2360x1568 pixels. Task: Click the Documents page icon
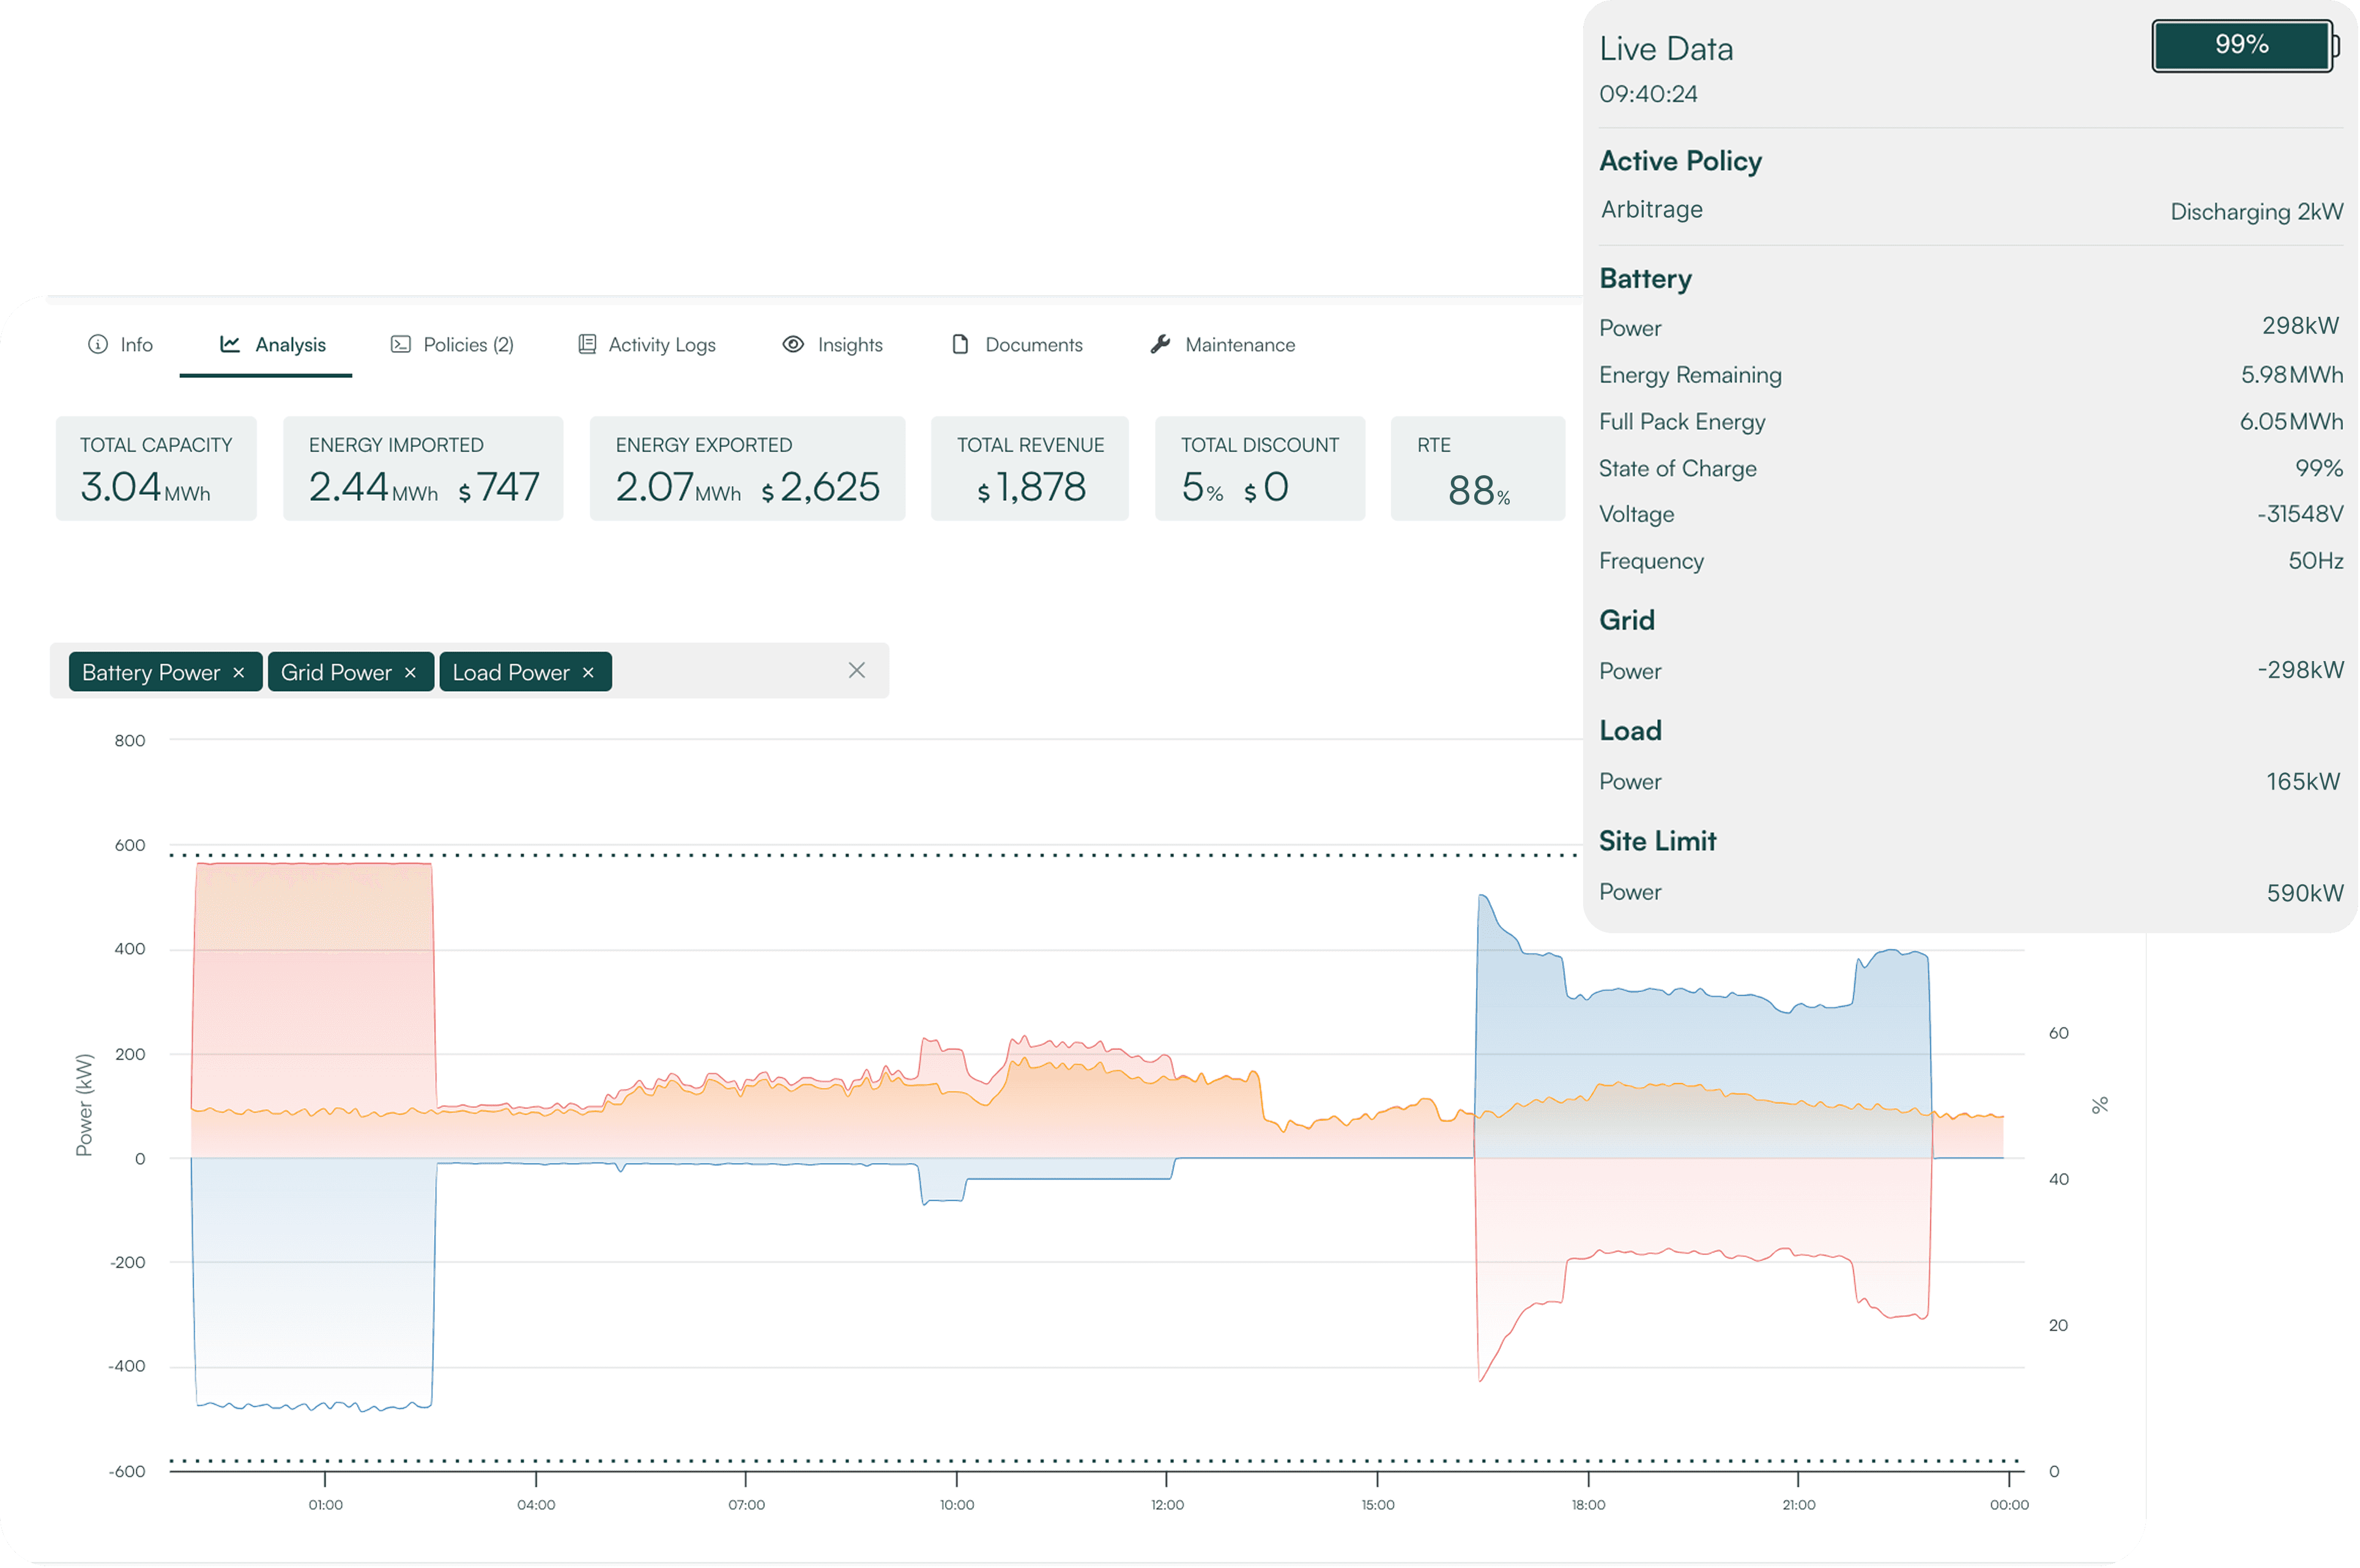pyautogui.click(x=960, y=345)
